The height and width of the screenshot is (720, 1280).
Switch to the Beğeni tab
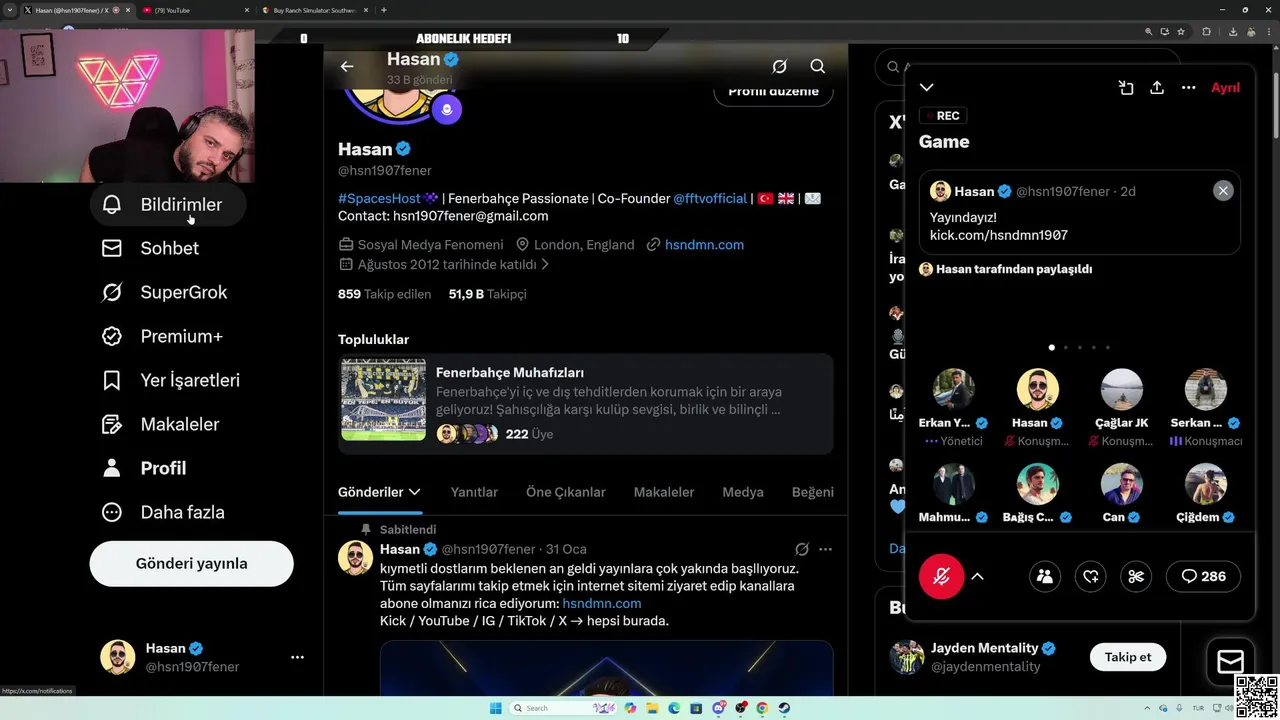(813, 492)
